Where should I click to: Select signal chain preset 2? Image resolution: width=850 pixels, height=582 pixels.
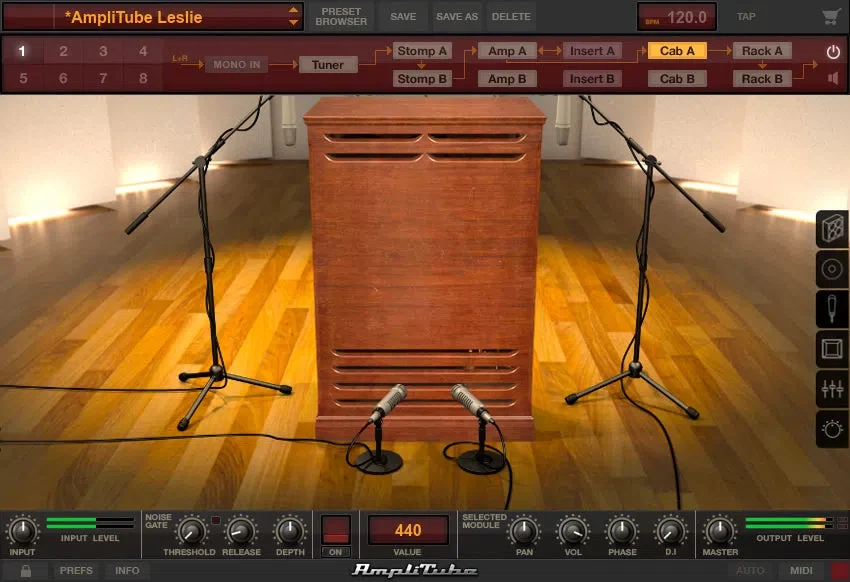click(63, 51)
